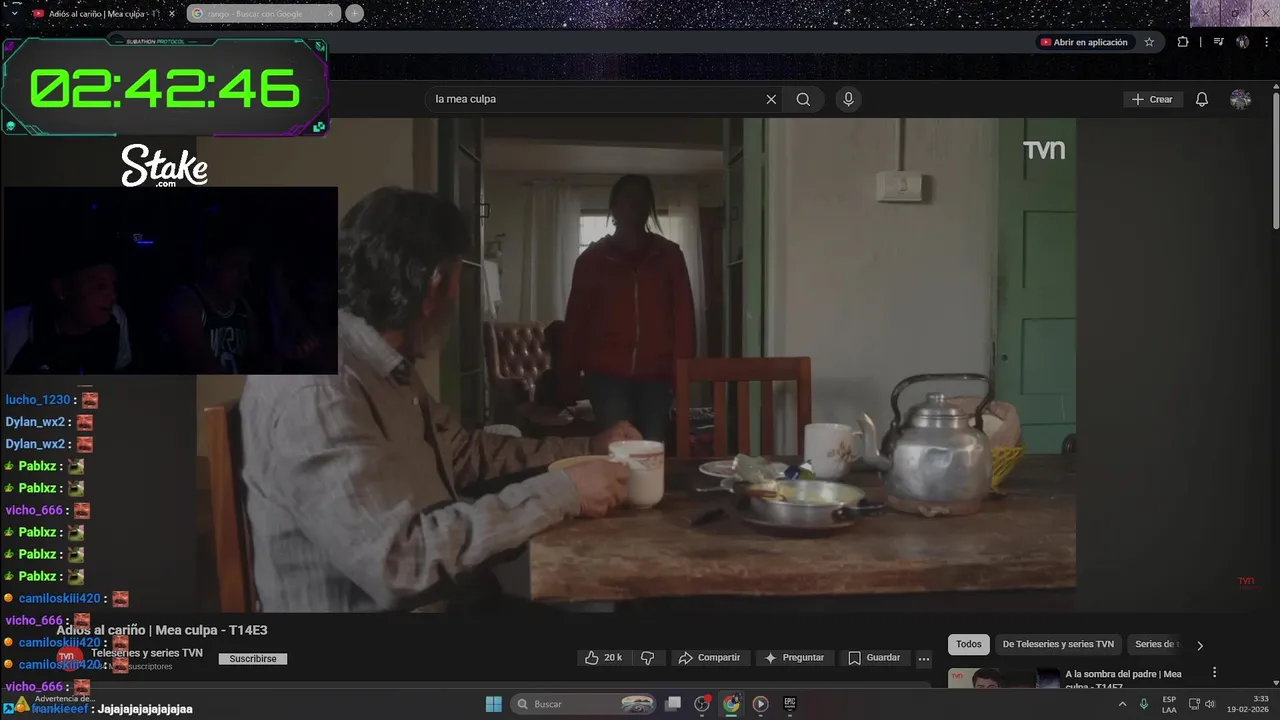Viewport: 1280px width, 720px height.
Task: Show hidden system tray icons
Action: point(1122,704)
